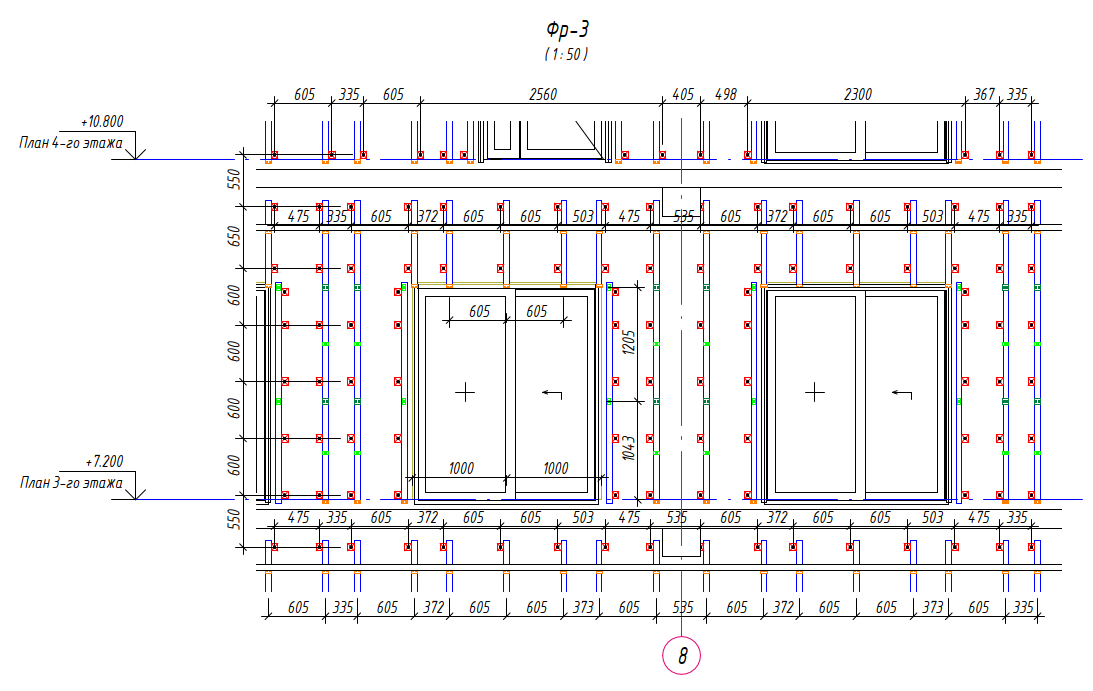The image size is (1093, 691).
Task: Click the План 3-го этажа label
Action: coord(70,483)
